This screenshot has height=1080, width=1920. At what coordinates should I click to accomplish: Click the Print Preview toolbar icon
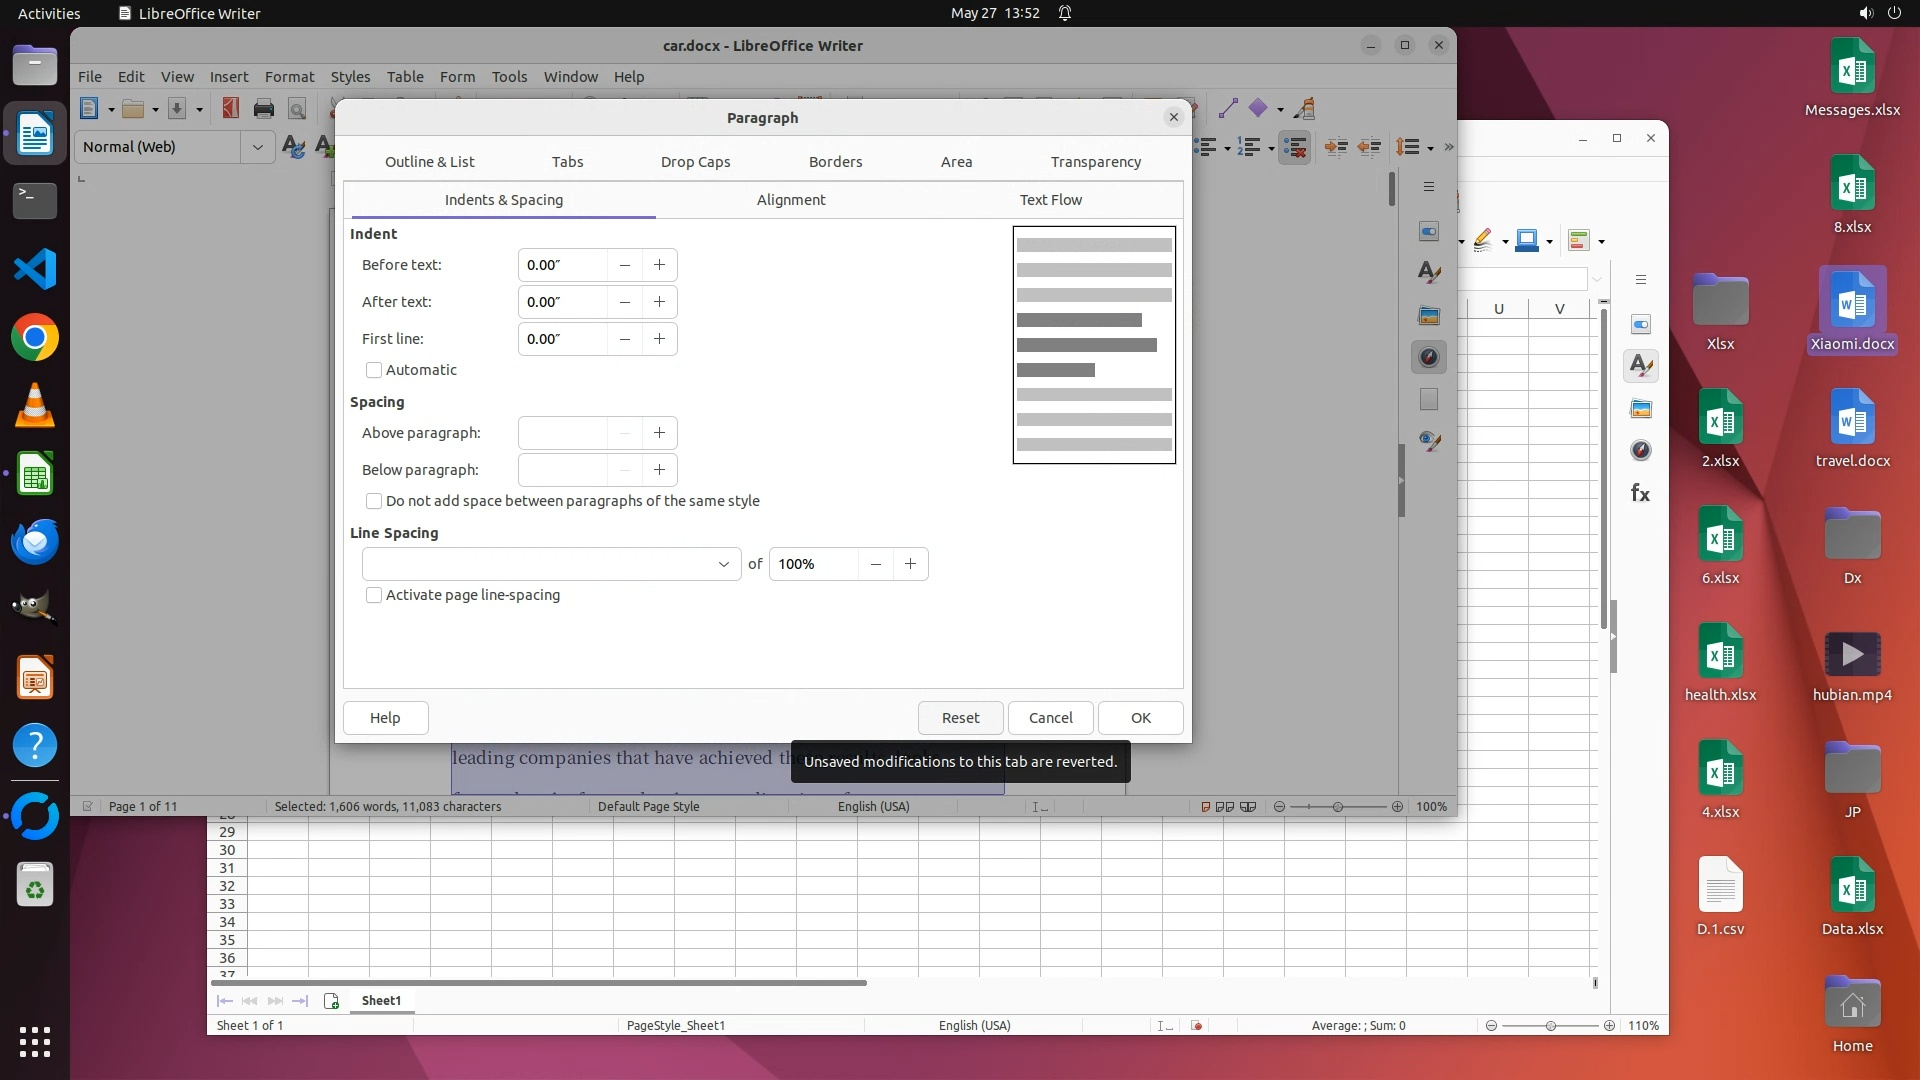[x=297, y=109]
